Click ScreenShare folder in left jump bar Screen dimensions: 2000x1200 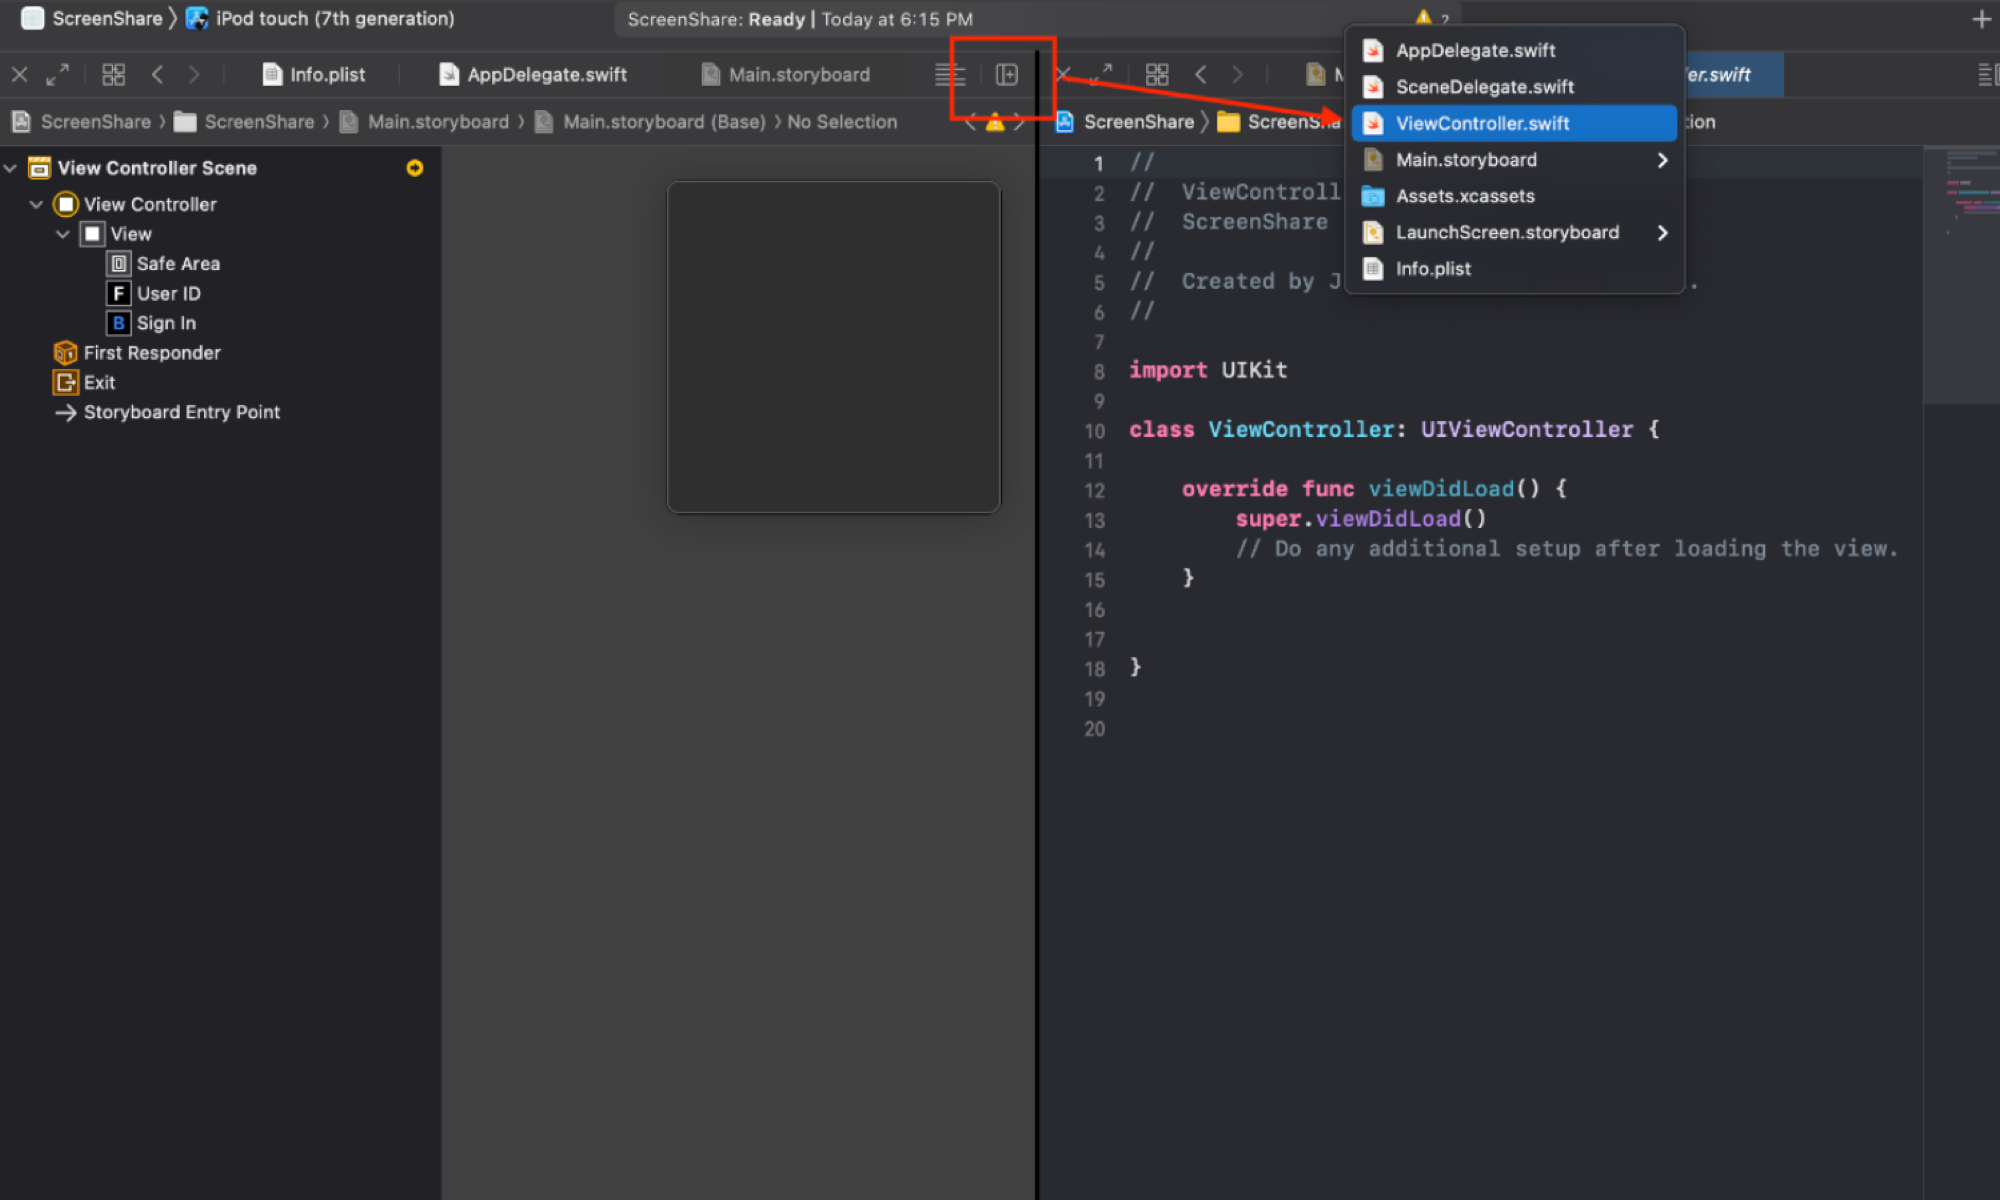[245, 122]
